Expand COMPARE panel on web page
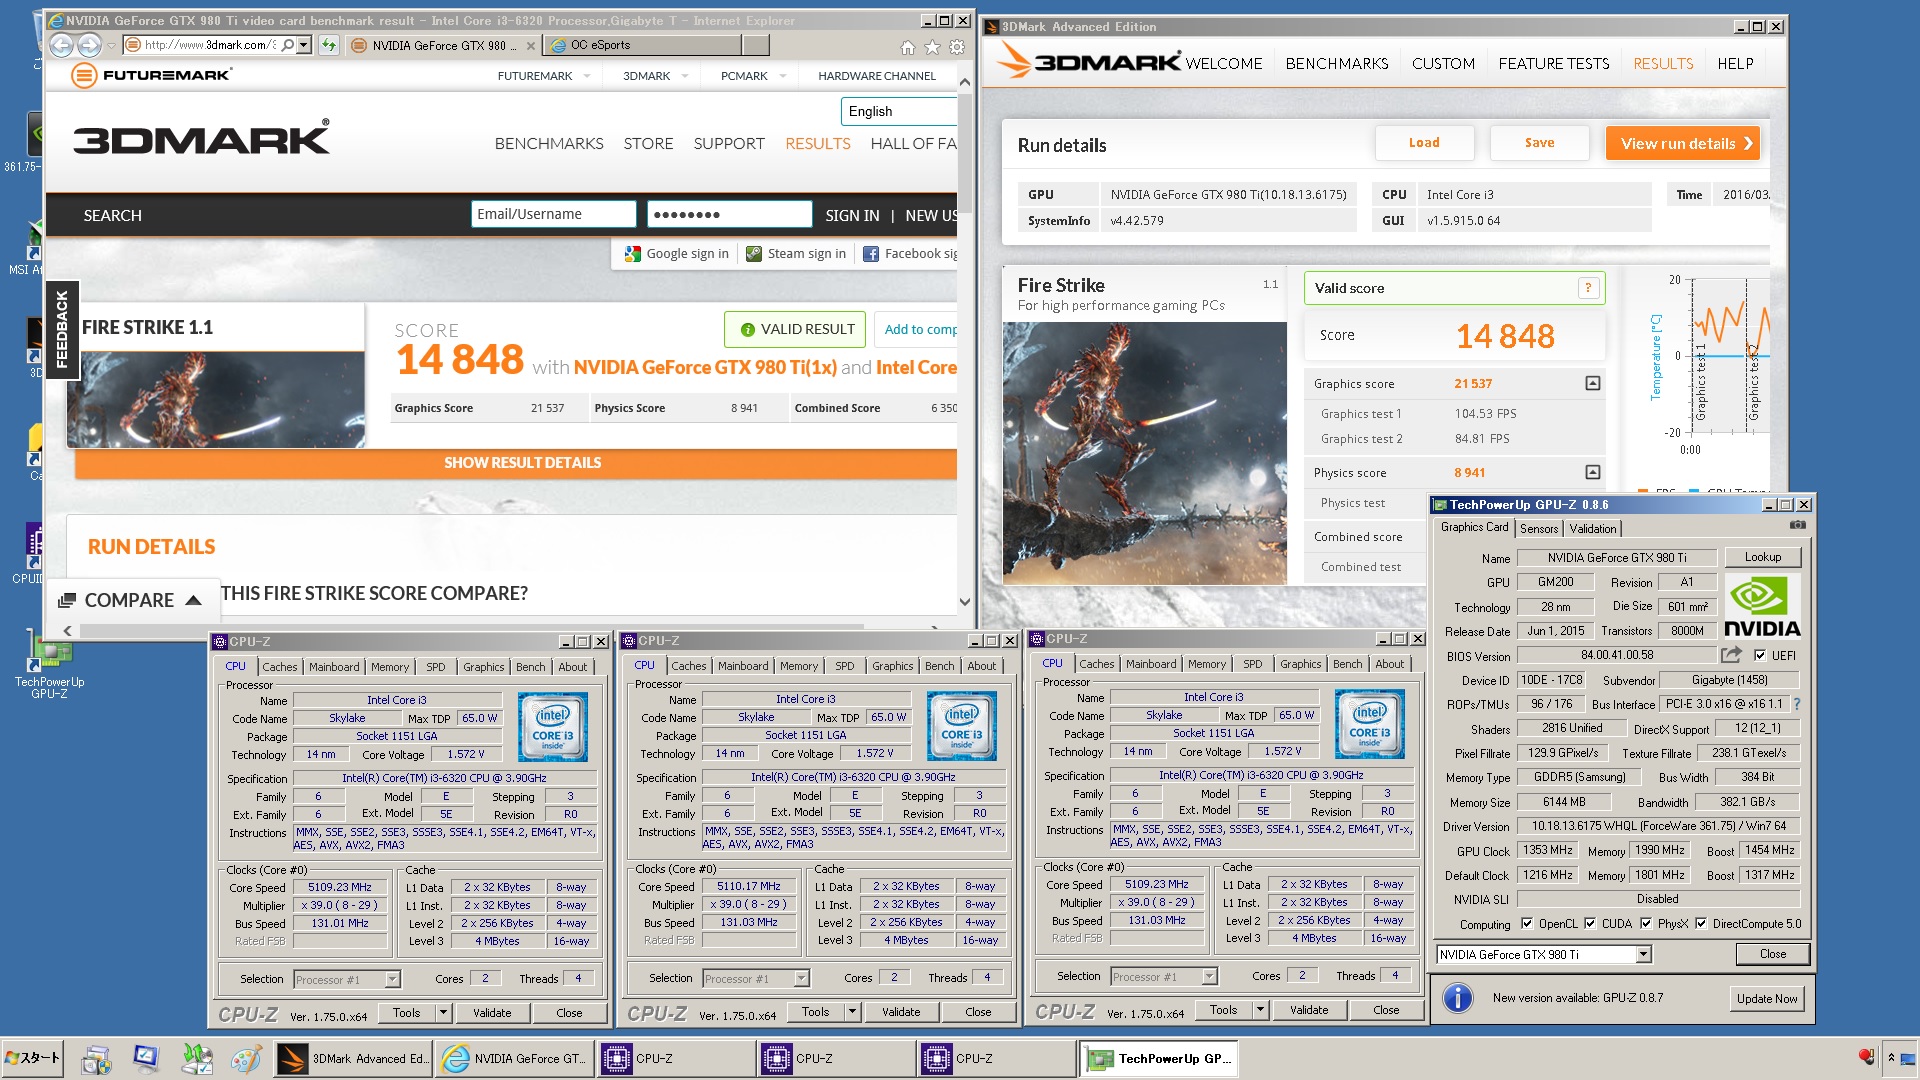Viewport: 1920px width, 1080px height. click(x=131, y=600)
